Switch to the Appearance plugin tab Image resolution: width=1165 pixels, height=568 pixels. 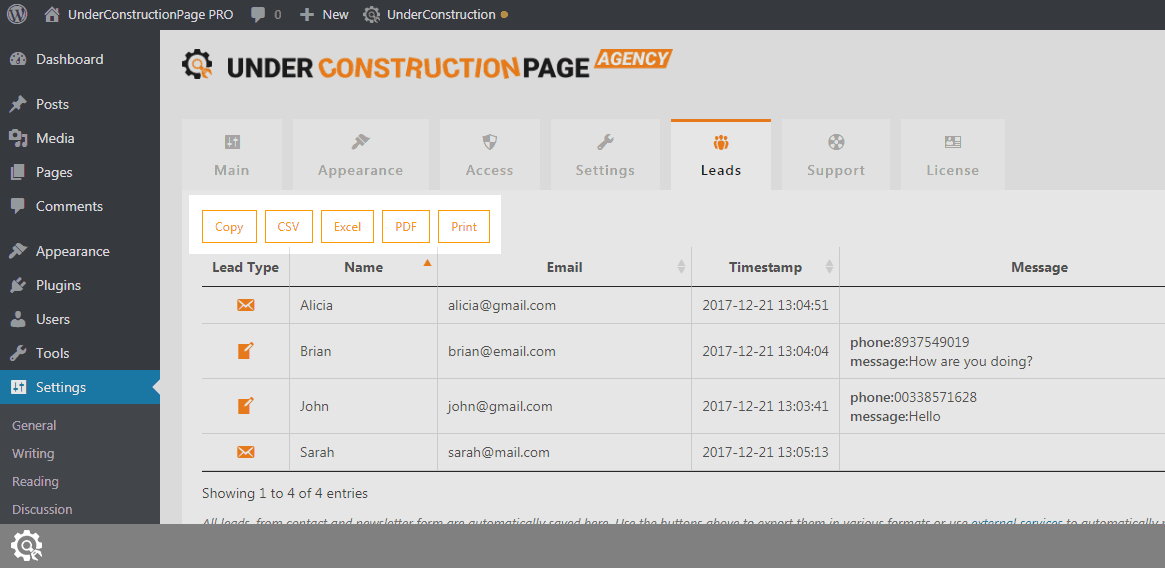tap(360, 155)
